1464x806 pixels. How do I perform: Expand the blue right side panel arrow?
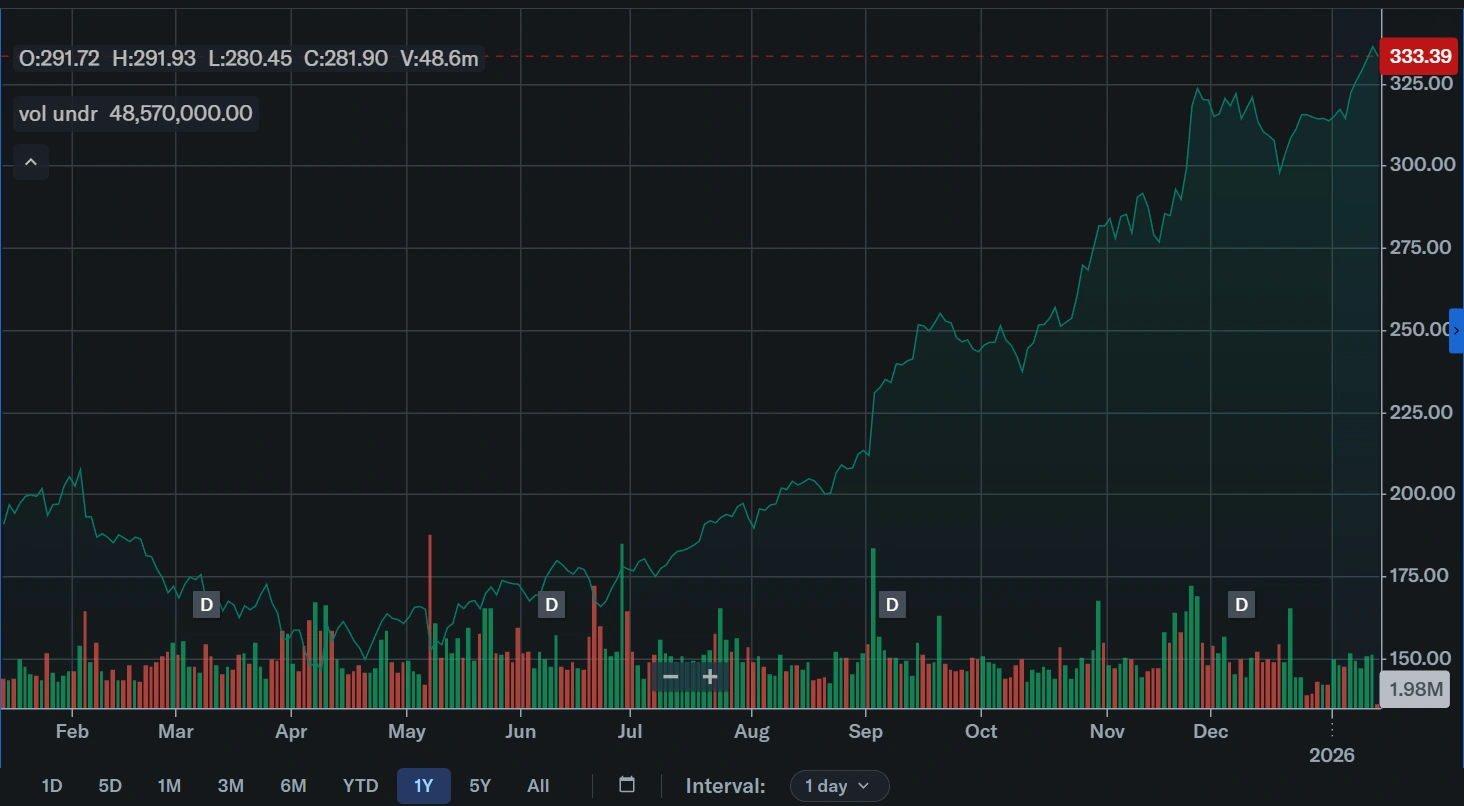[x=1456, y=331]
